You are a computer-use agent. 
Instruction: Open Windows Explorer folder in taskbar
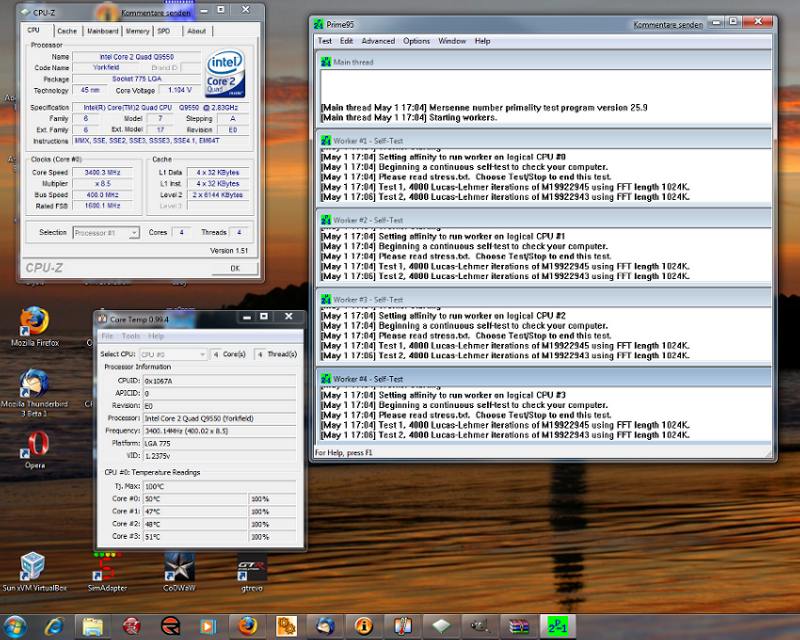pyautogui.click(x=93, y=626)
